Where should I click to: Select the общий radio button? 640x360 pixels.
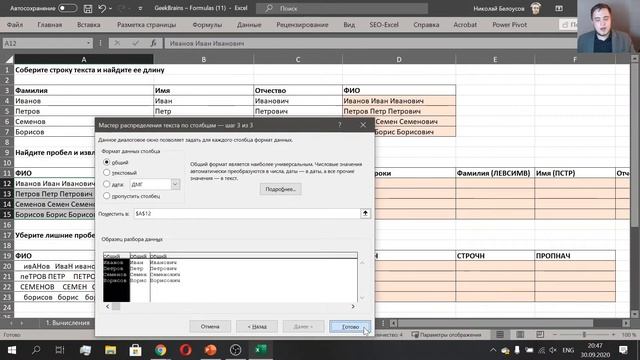tap(107, 162)
